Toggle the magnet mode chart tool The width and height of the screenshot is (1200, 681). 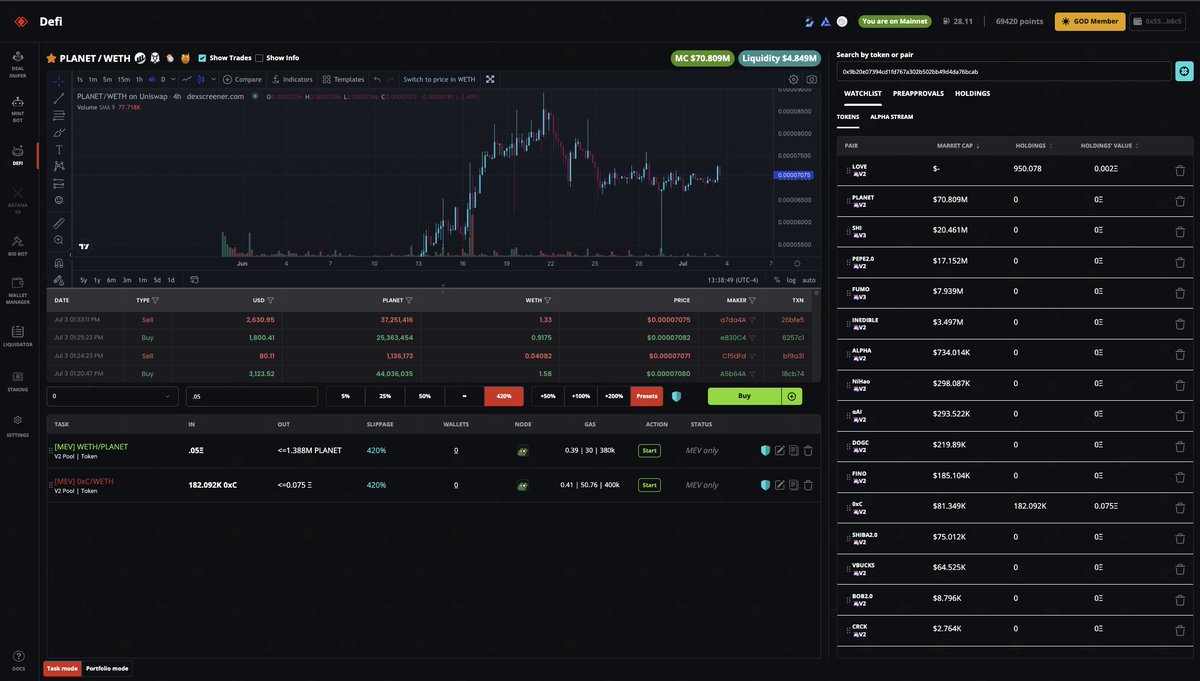click(x=59, y=263)
